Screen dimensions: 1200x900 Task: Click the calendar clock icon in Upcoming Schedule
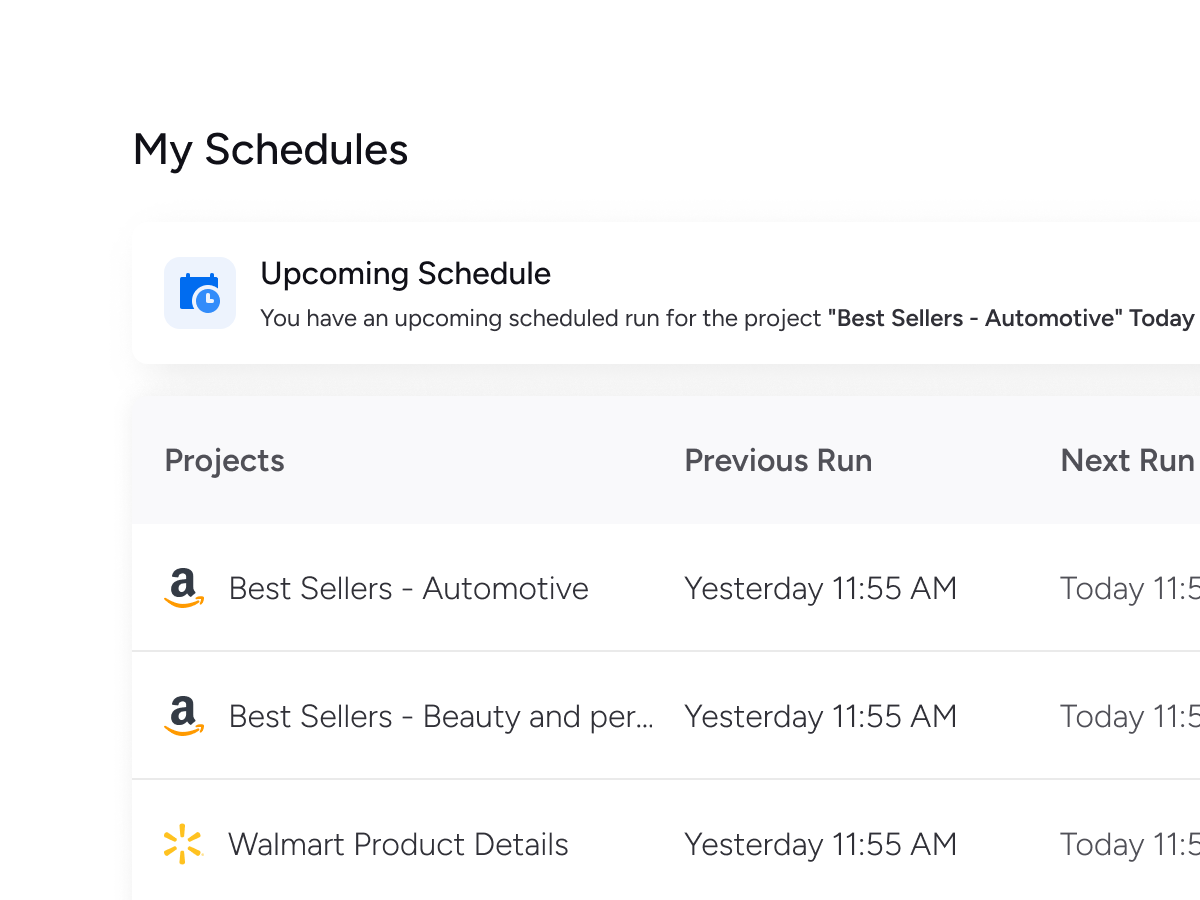[x=200, y=293]
